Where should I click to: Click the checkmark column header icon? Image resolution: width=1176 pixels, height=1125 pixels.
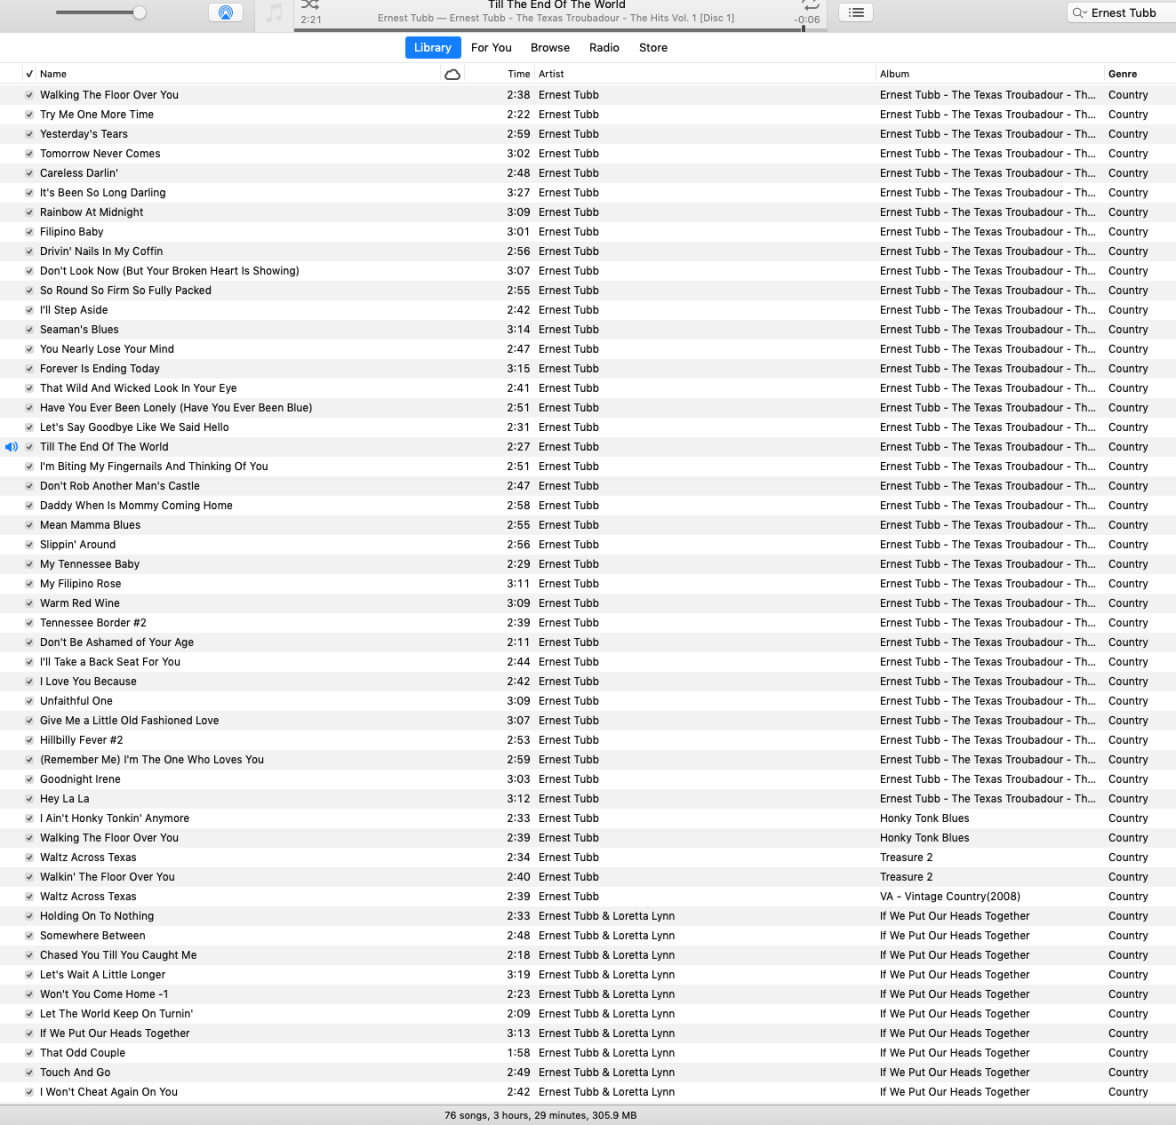pos(29,73)
